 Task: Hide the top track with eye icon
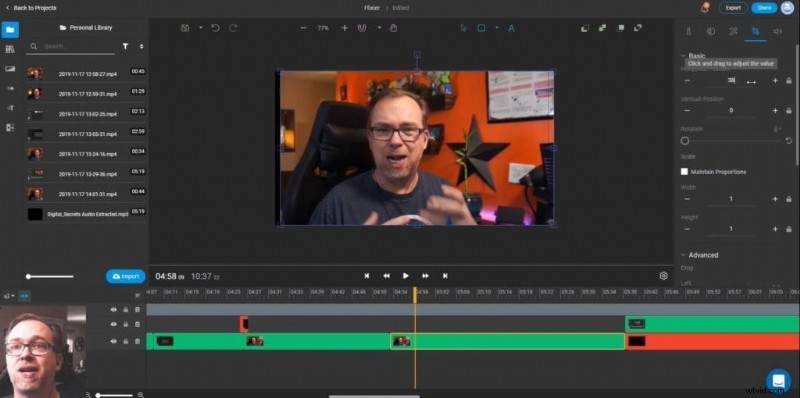point(113,309)
